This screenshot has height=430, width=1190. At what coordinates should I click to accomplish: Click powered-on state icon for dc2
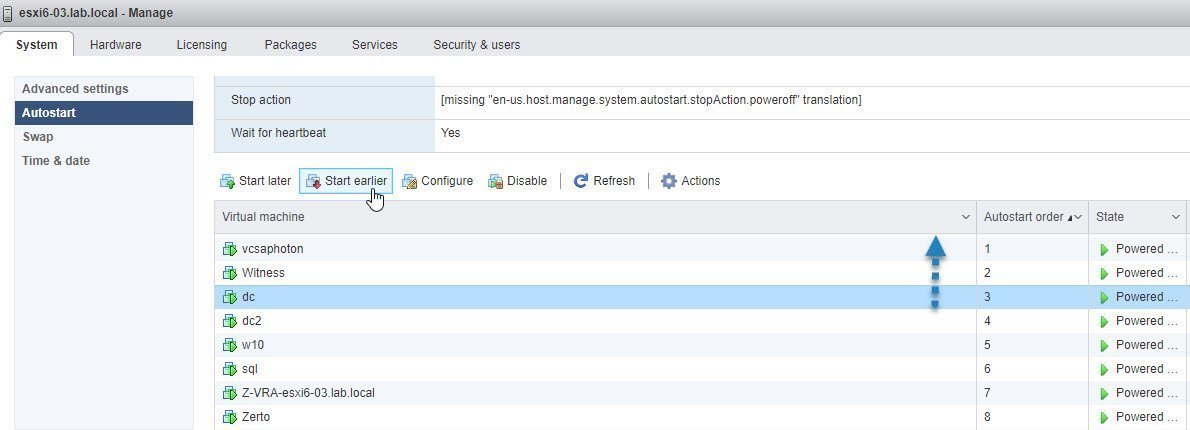pos(1104,322)
